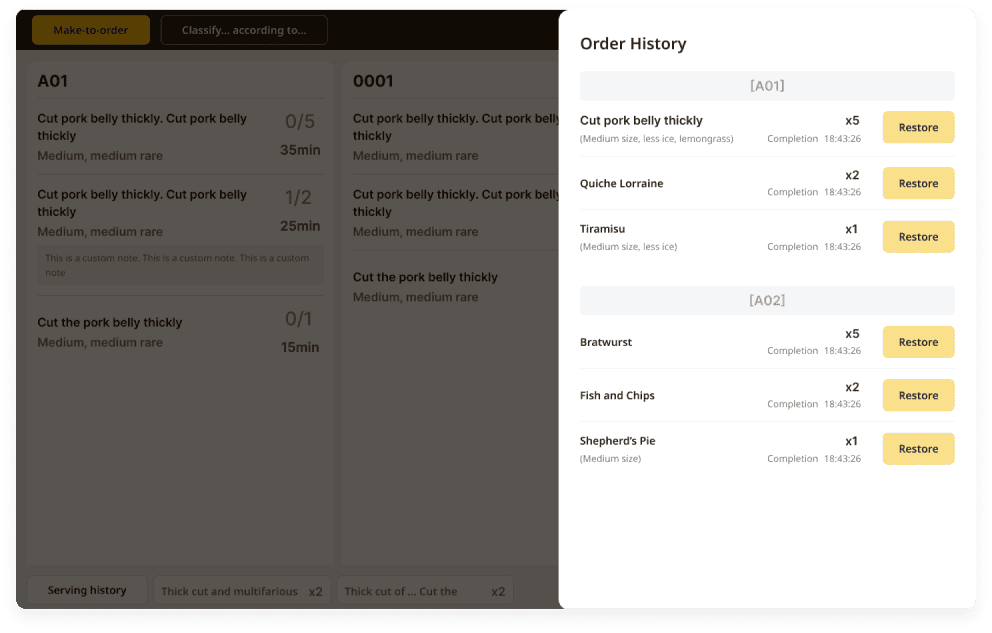Image resolution: width=992 pixels, height=633 pixels.
Task: Select Cut the pork belly thickly in A01
Action: point(109,323)
